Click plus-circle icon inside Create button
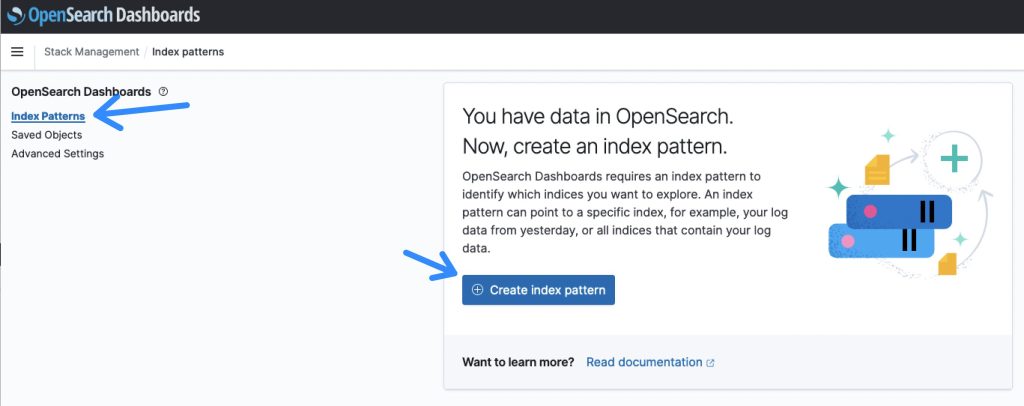 [477, 290]
